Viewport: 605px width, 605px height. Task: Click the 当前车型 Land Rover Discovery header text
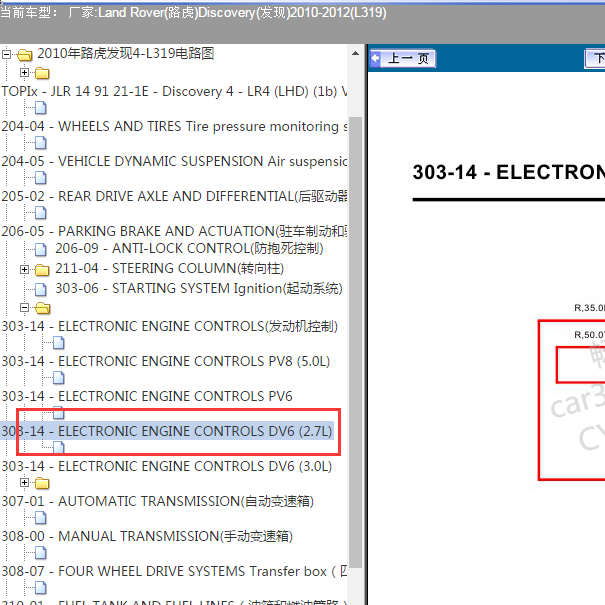(x=193, y=13)
